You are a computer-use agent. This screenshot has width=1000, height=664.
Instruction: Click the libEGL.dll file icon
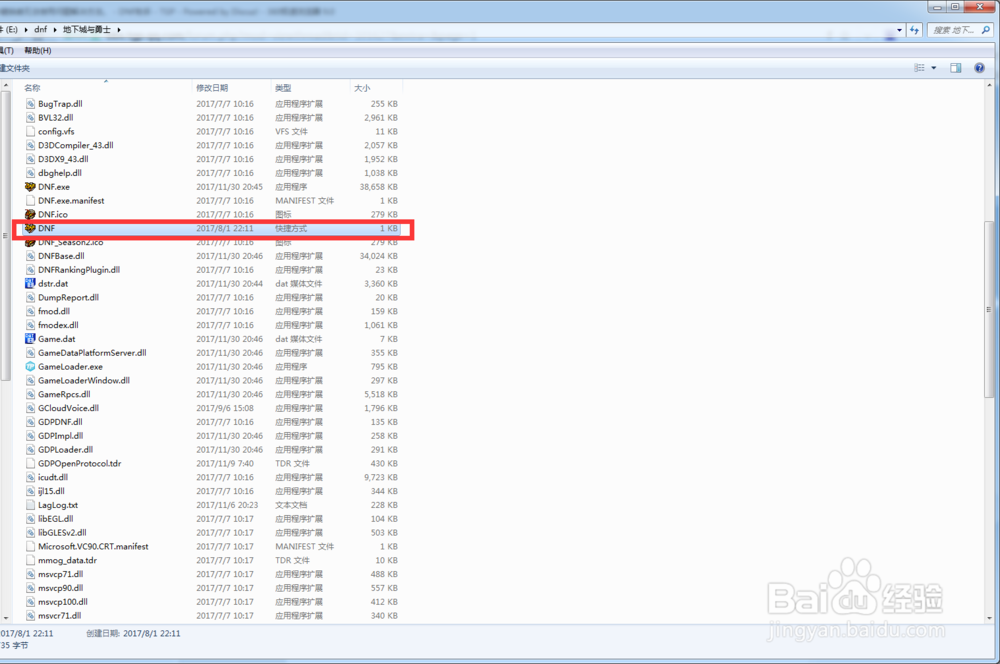click(x=30, y=519)
